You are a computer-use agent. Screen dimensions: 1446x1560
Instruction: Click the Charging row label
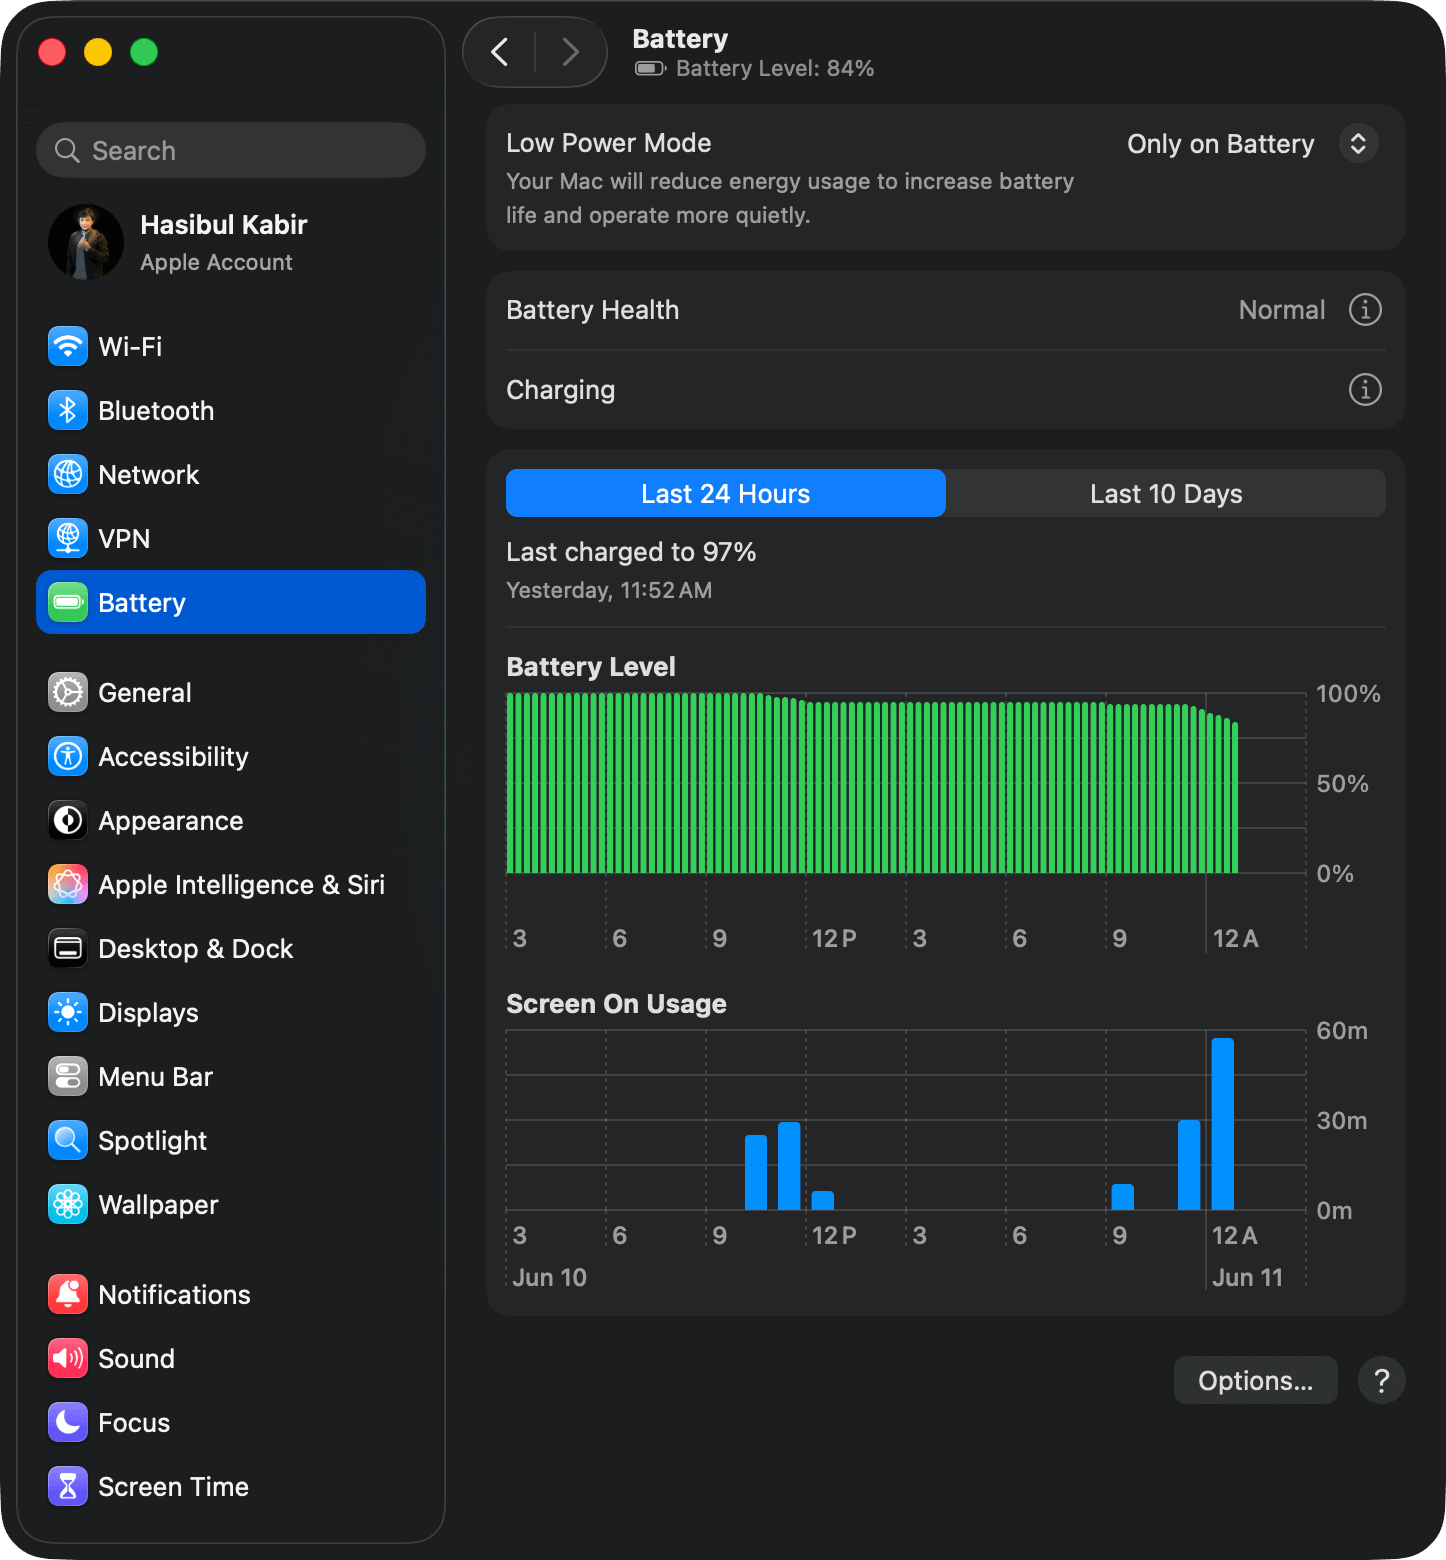point(561,390)
